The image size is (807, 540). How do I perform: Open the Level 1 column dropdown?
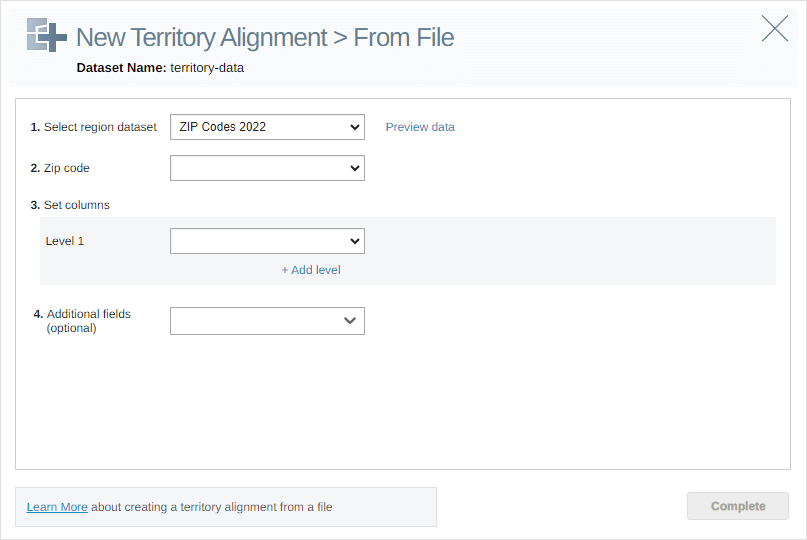click(x=267, y=241)
